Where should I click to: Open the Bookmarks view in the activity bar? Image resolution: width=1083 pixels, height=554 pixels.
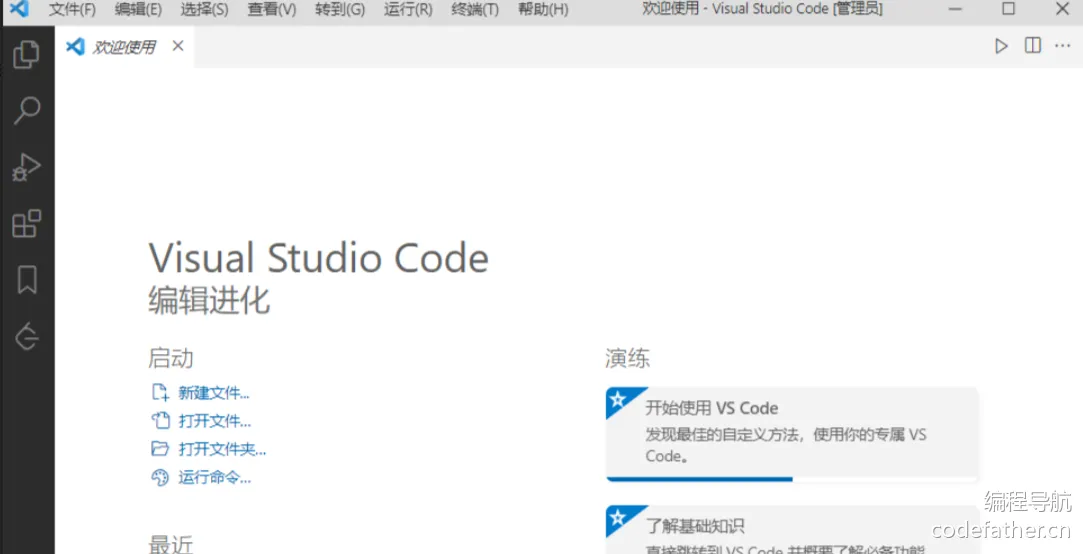pyautogui.click(x=27, y=280)
